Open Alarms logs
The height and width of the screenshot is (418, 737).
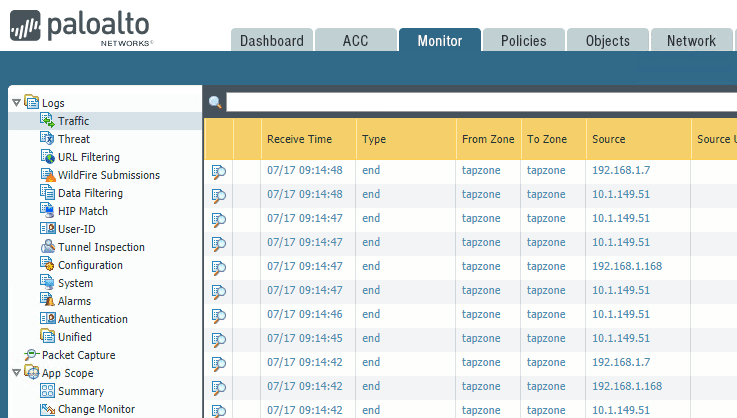74,300
